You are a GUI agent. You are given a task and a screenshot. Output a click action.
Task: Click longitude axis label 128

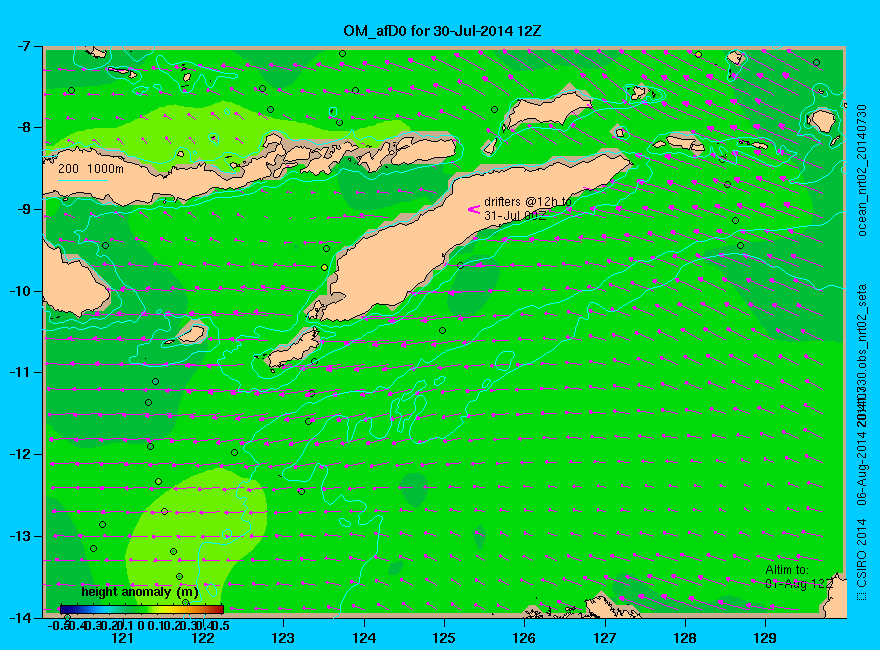tap(685, 638)
